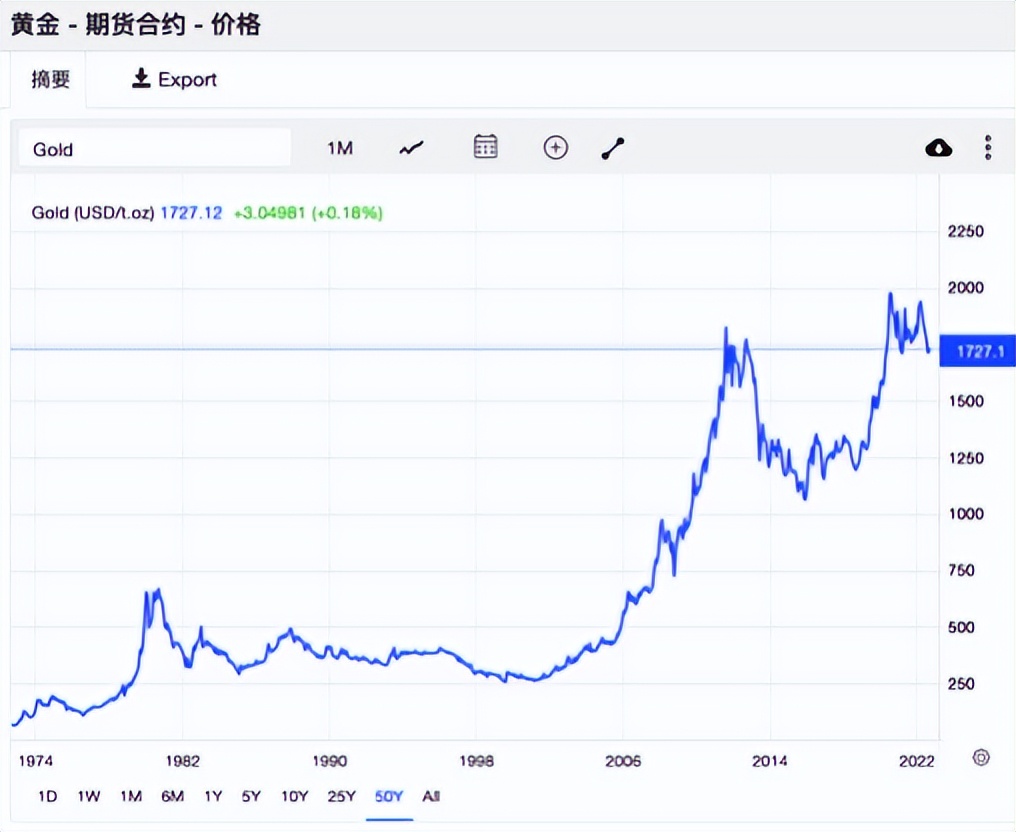Activate the All time range
This screenshot has width=1016, height=832.
(431, 797)
